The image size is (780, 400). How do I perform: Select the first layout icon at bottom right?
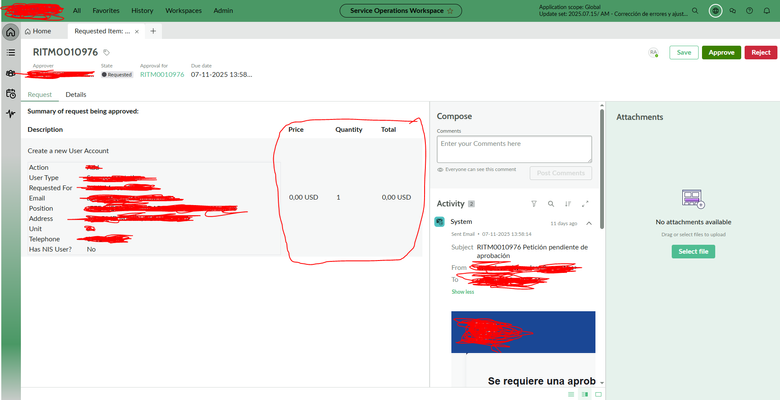tap(571, 395)
